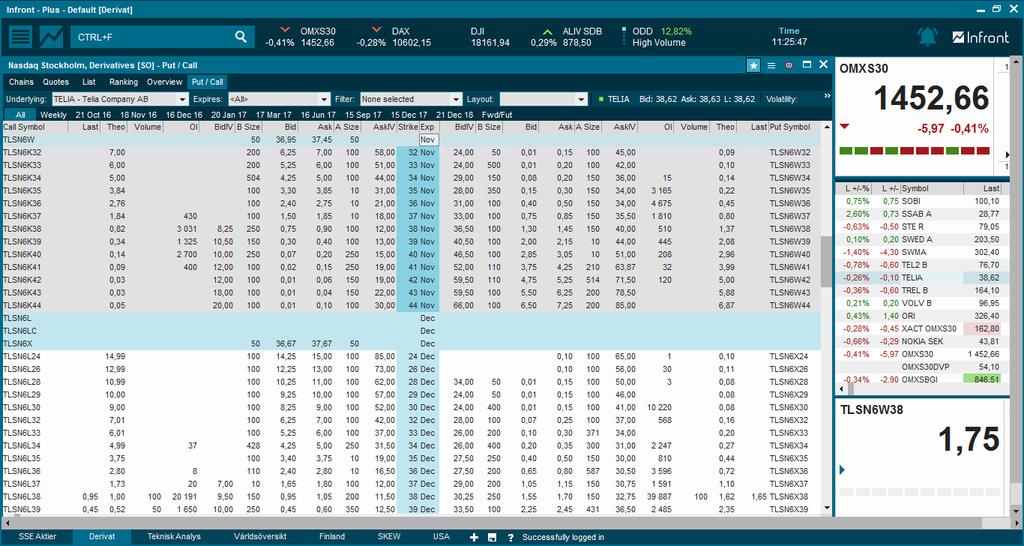This screenshot has height=546, width=1024.
Task: Add a new desktop with plus icon
Action: click(474, 537)
